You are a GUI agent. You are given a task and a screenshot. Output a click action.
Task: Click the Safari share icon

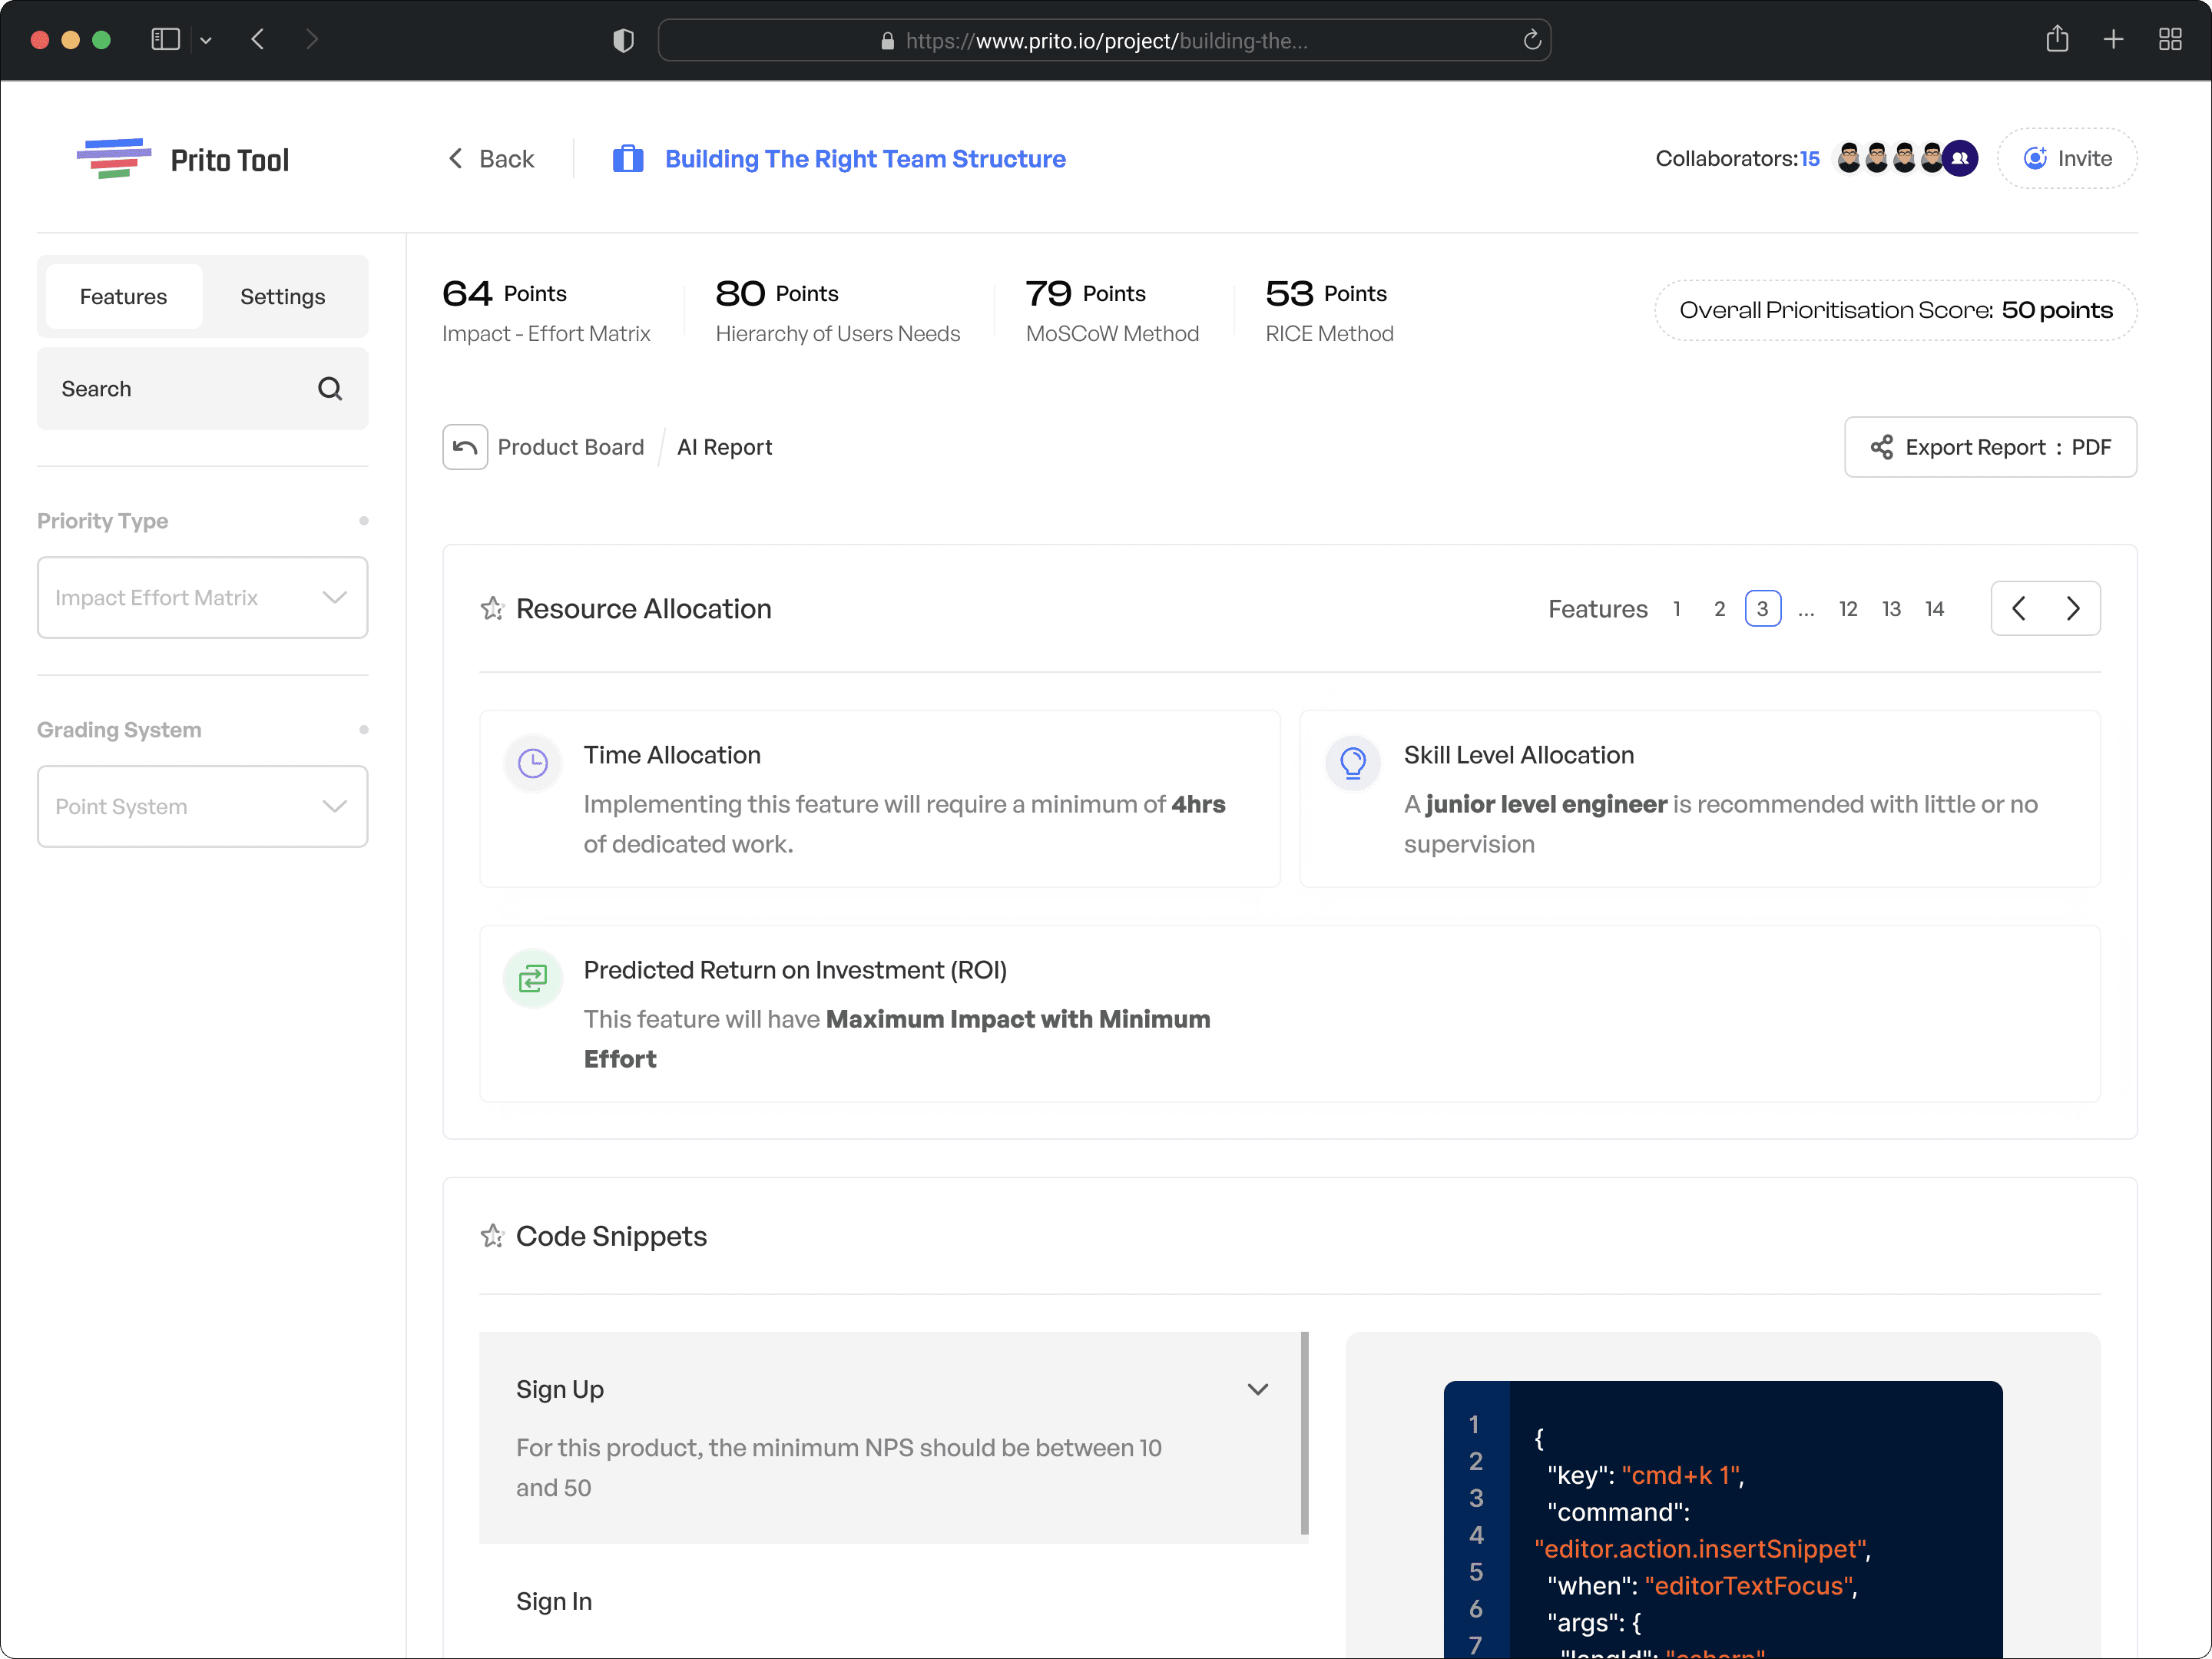2056,40
